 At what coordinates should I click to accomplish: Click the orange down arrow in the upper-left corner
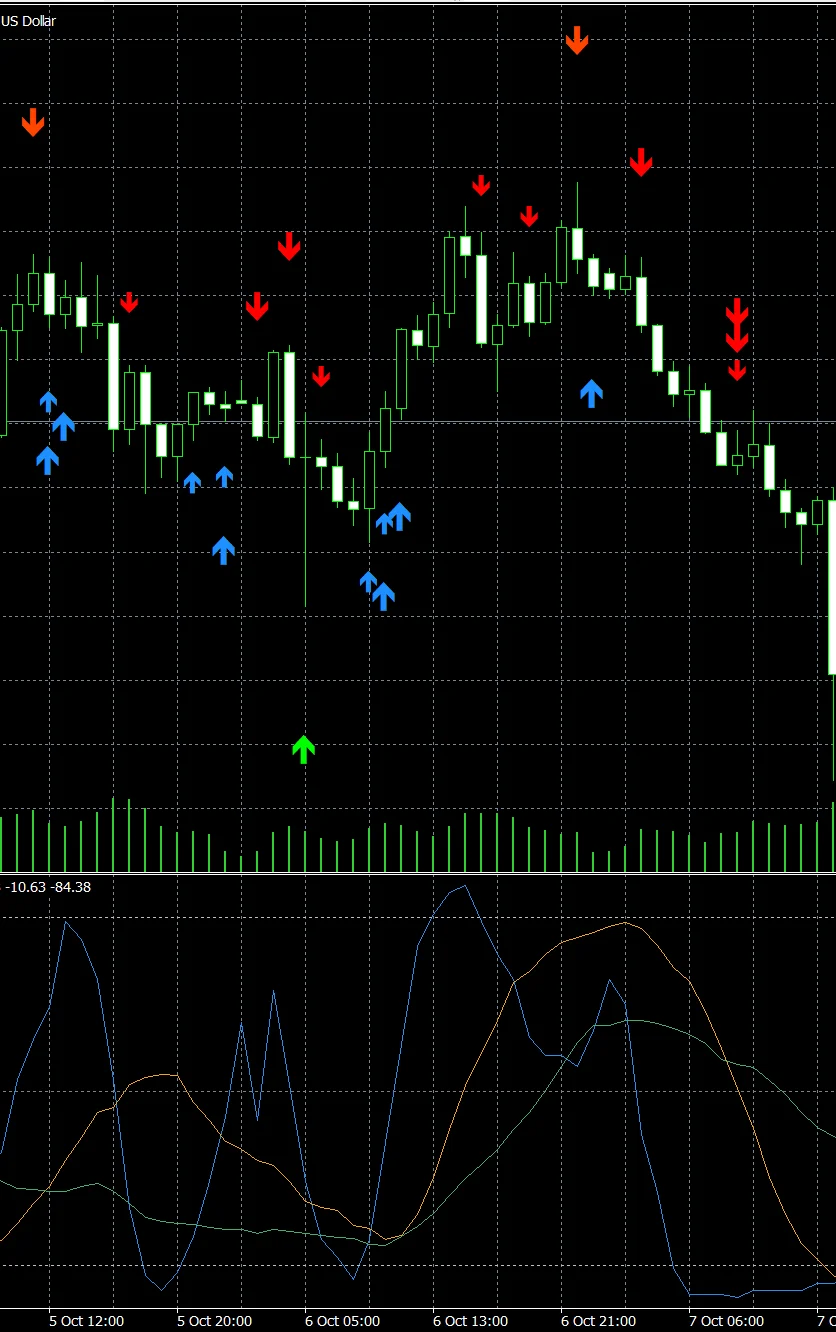pos(33,123)
